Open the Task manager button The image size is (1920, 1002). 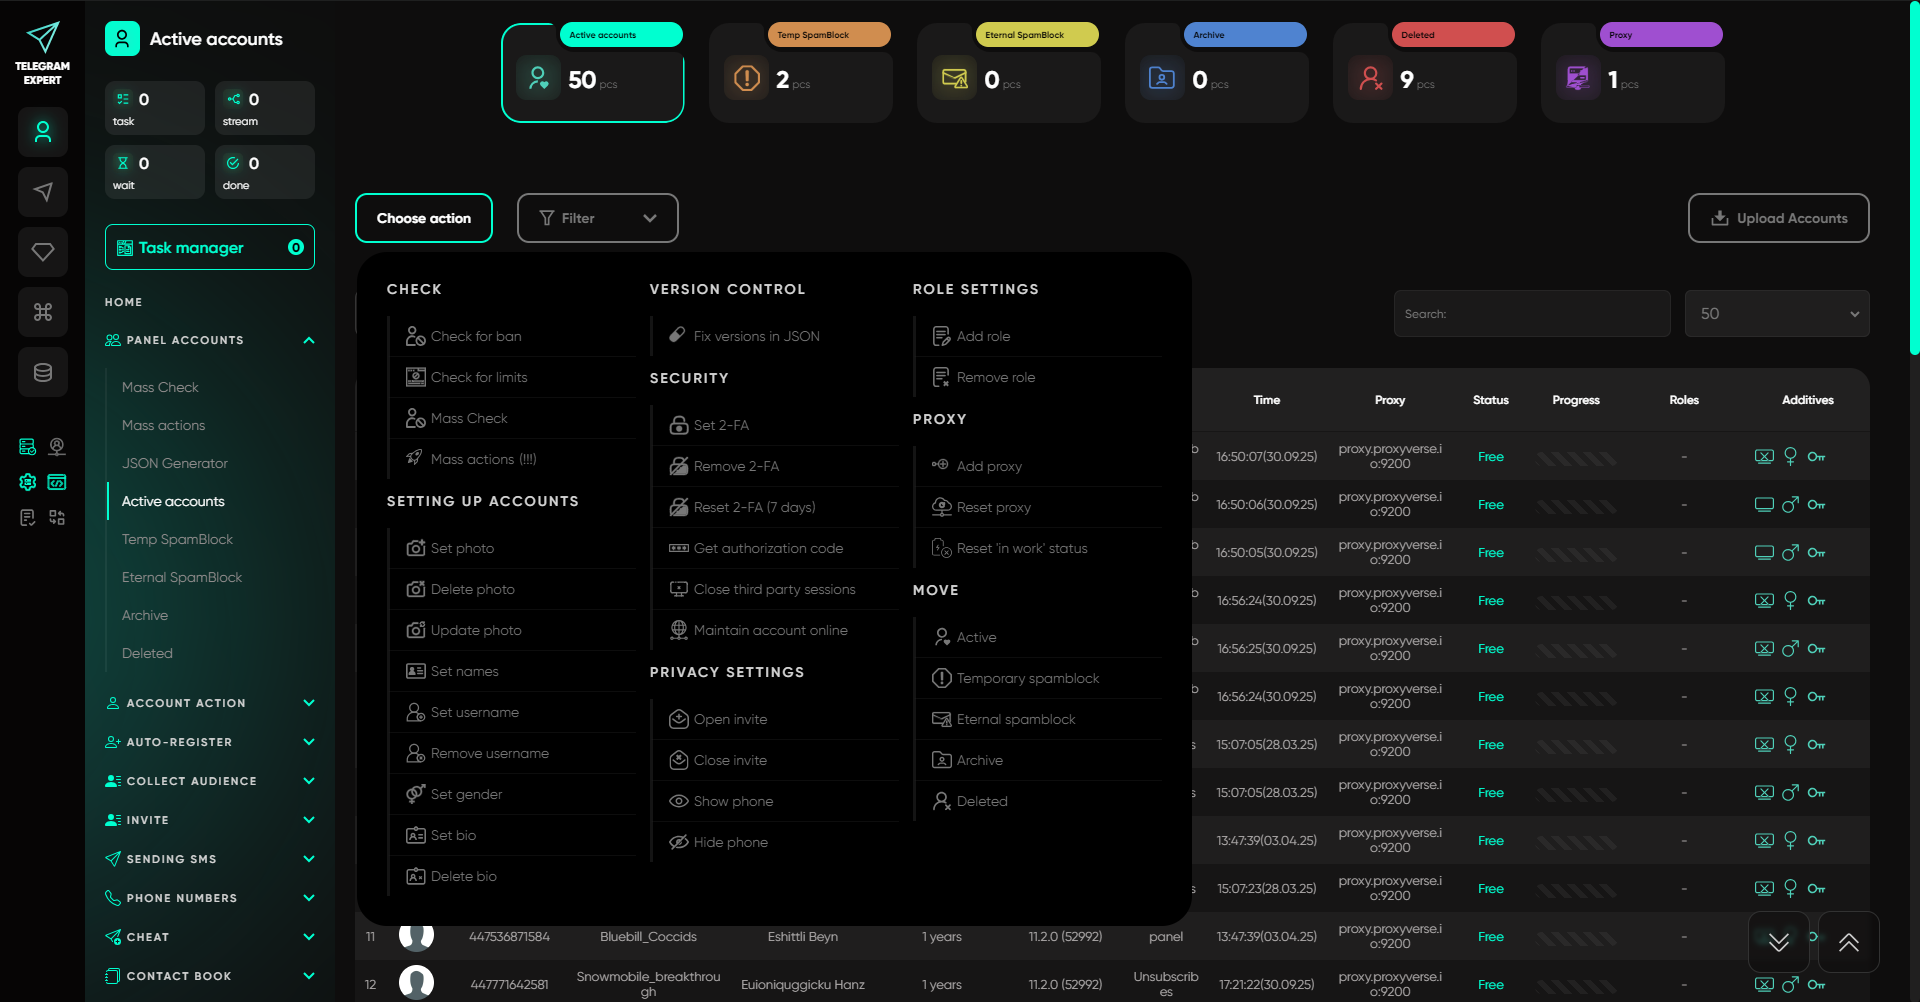point(209,247)
